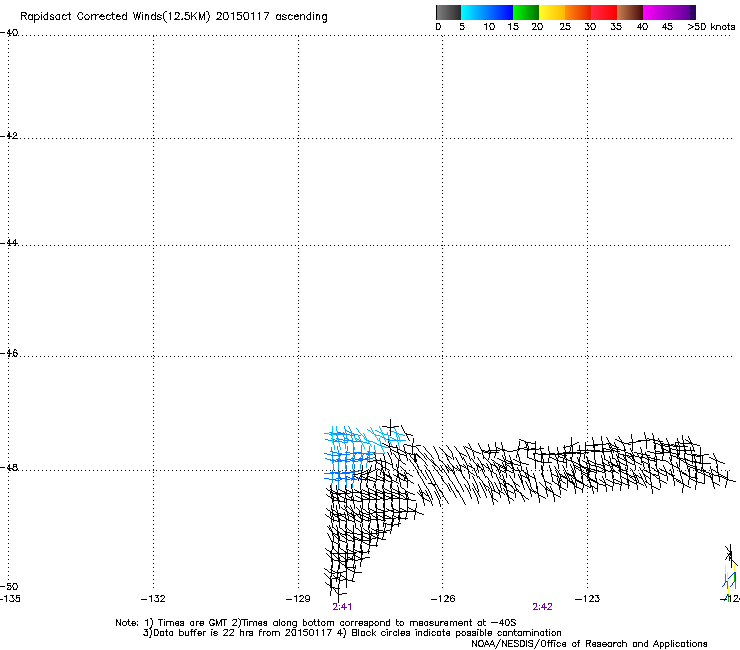Click the '-50' latitude axis label
The image size is (740, 650).
pyautogui.click(x=9, y=586)
